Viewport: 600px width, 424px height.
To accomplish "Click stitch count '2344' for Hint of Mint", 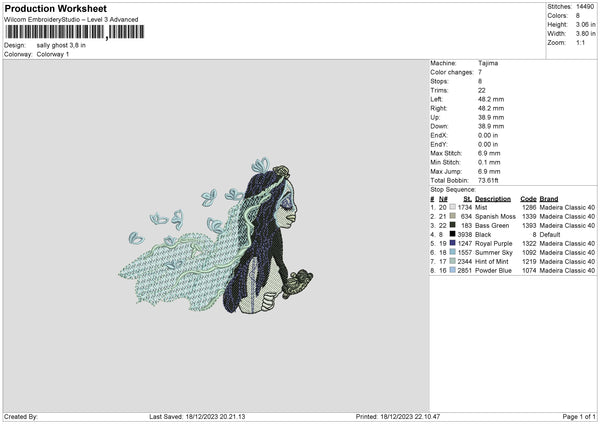I will (x=465, y=261).
